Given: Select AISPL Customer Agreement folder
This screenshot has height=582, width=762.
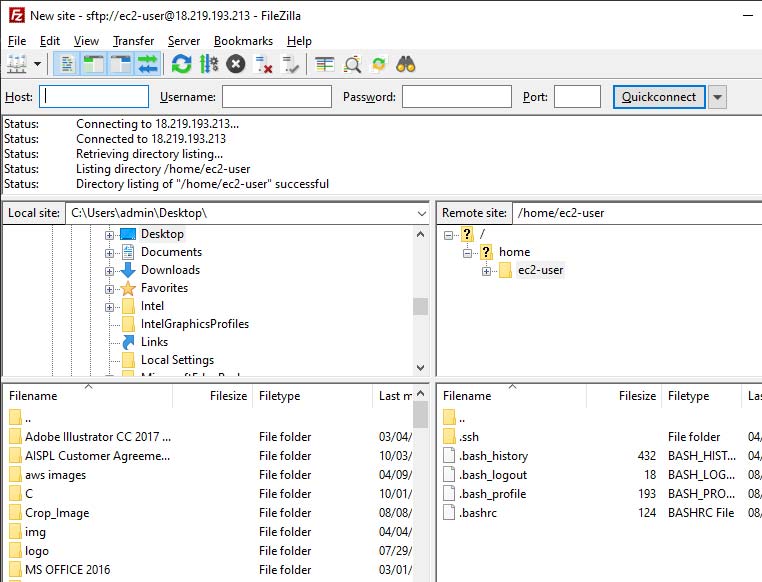Looking at the screenshot, I should click(97, 456).
